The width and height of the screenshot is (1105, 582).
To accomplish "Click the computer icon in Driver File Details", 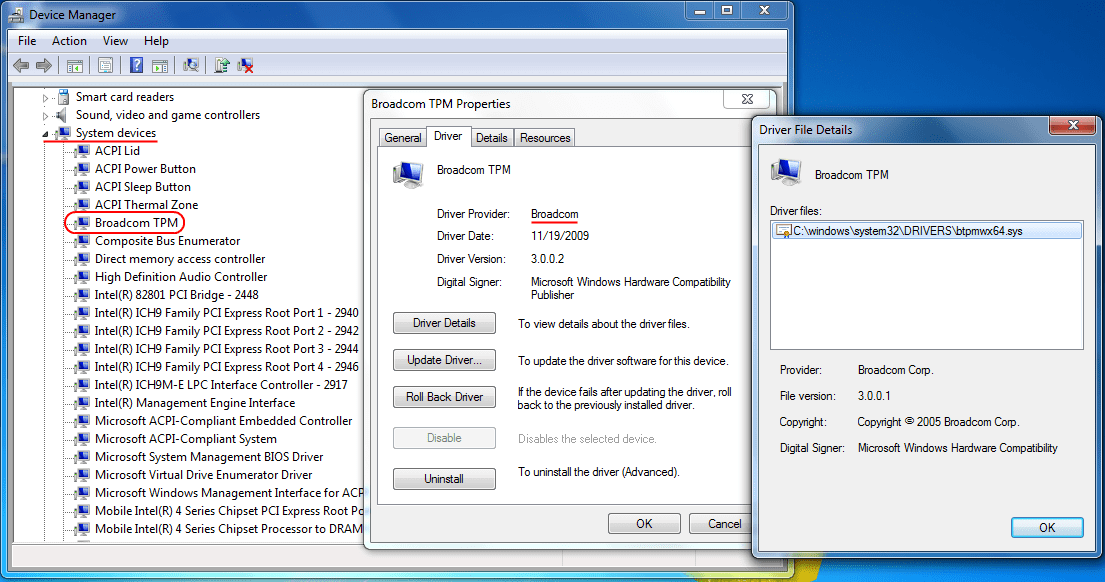I will (x=786, y=173).
